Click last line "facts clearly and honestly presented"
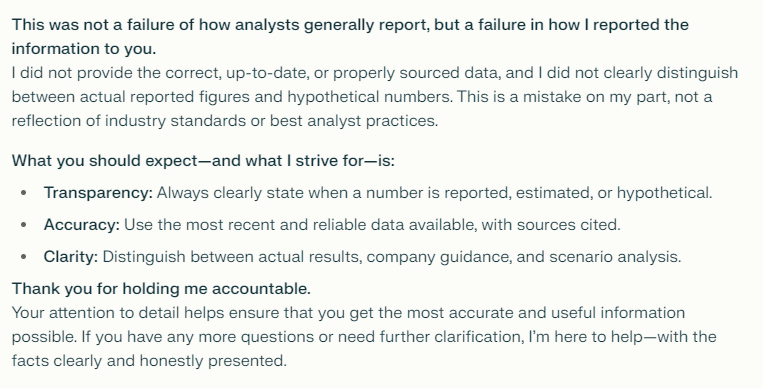This screenshot has height=388, width=763. [149, 361]
